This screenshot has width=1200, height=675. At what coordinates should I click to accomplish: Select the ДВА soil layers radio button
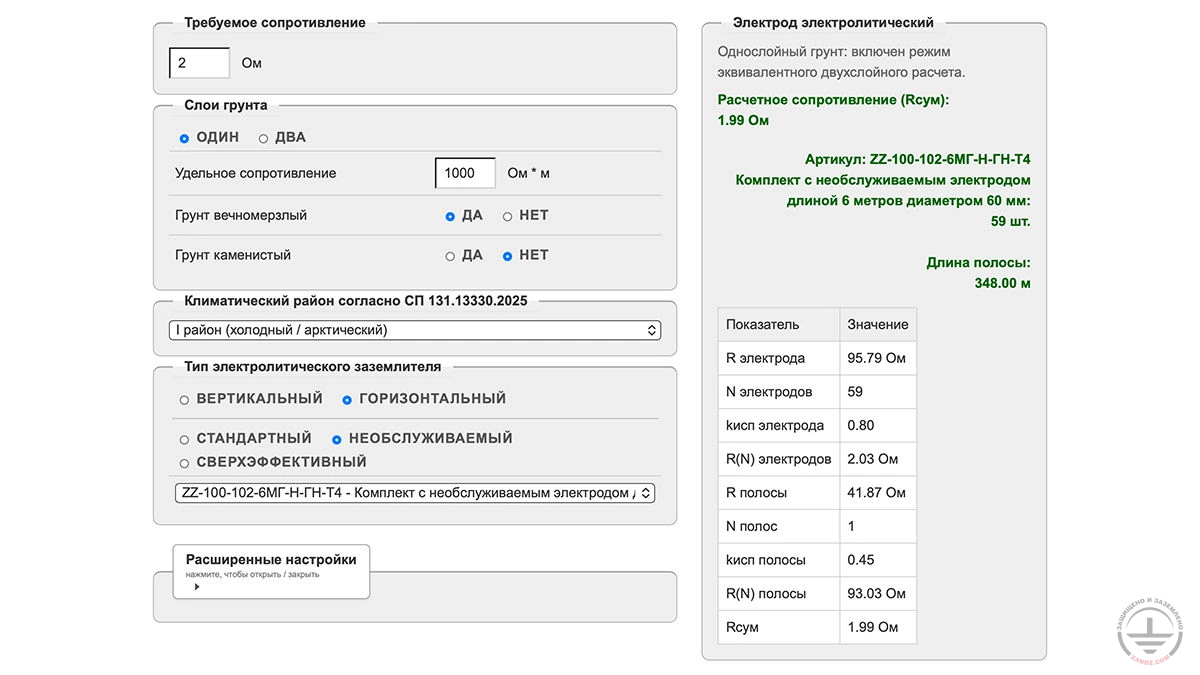point(264,139)
